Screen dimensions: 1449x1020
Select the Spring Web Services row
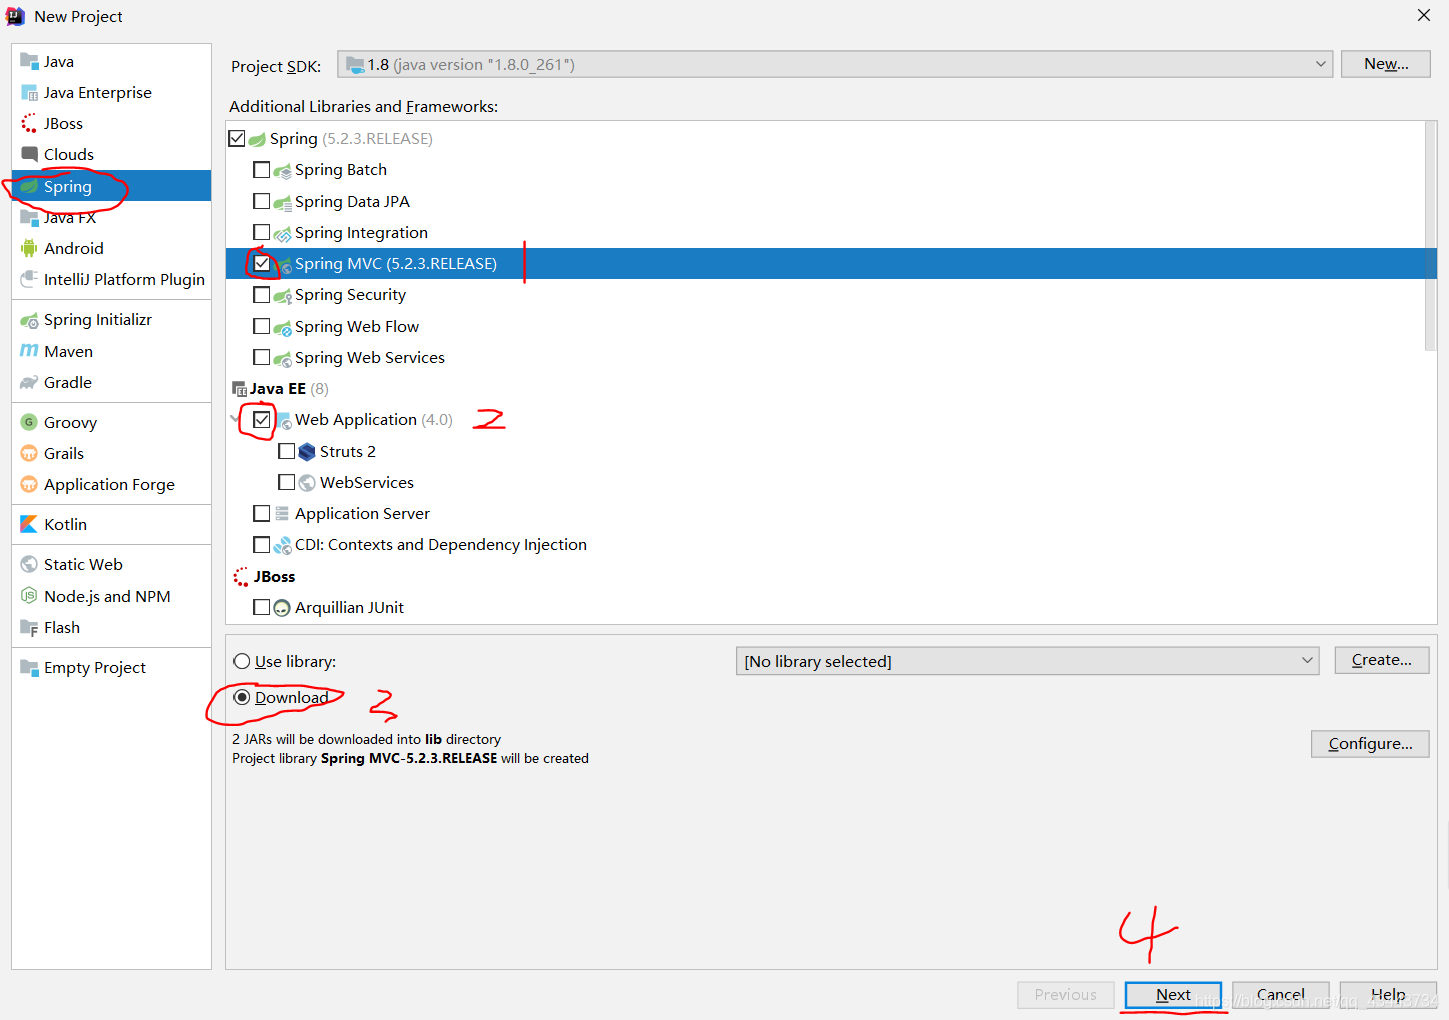click(x=826, y=357)
